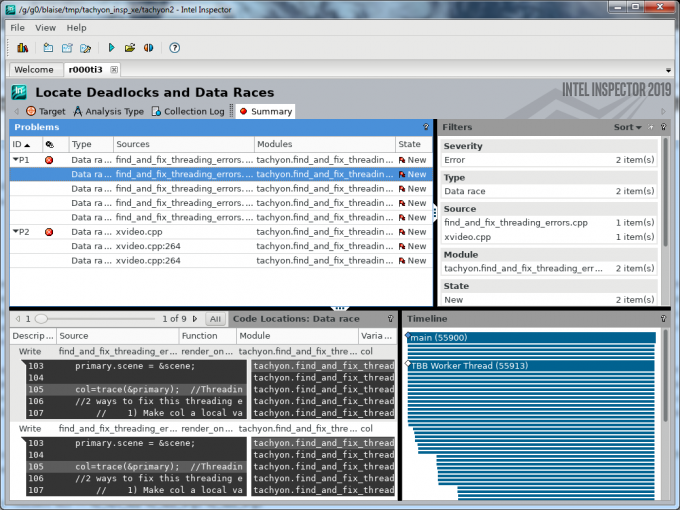Switch to the Welcome tab
680x510 pixels.
click(34, 70)
